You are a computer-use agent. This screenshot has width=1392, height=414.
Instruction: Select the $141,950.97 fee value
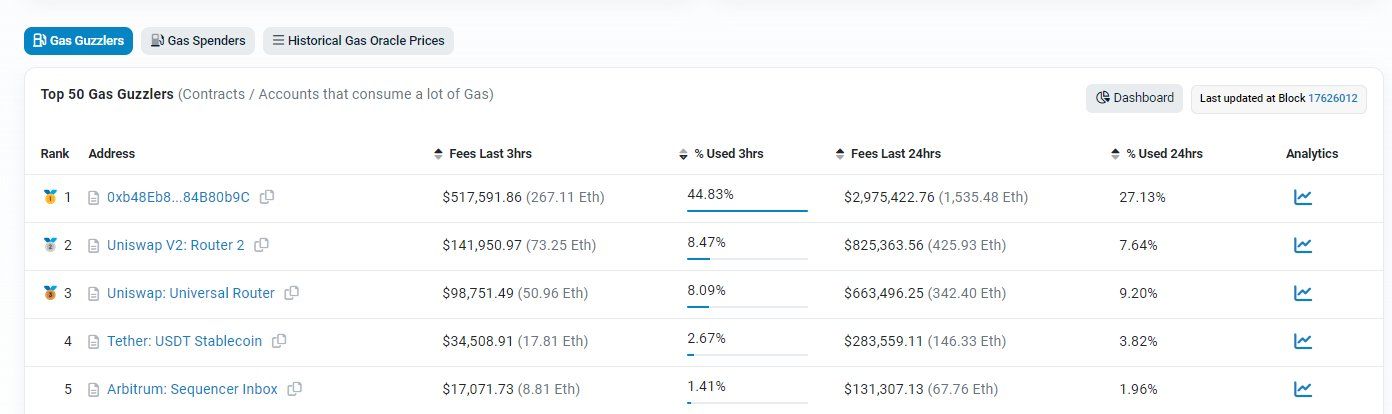(x=482, y=245)
